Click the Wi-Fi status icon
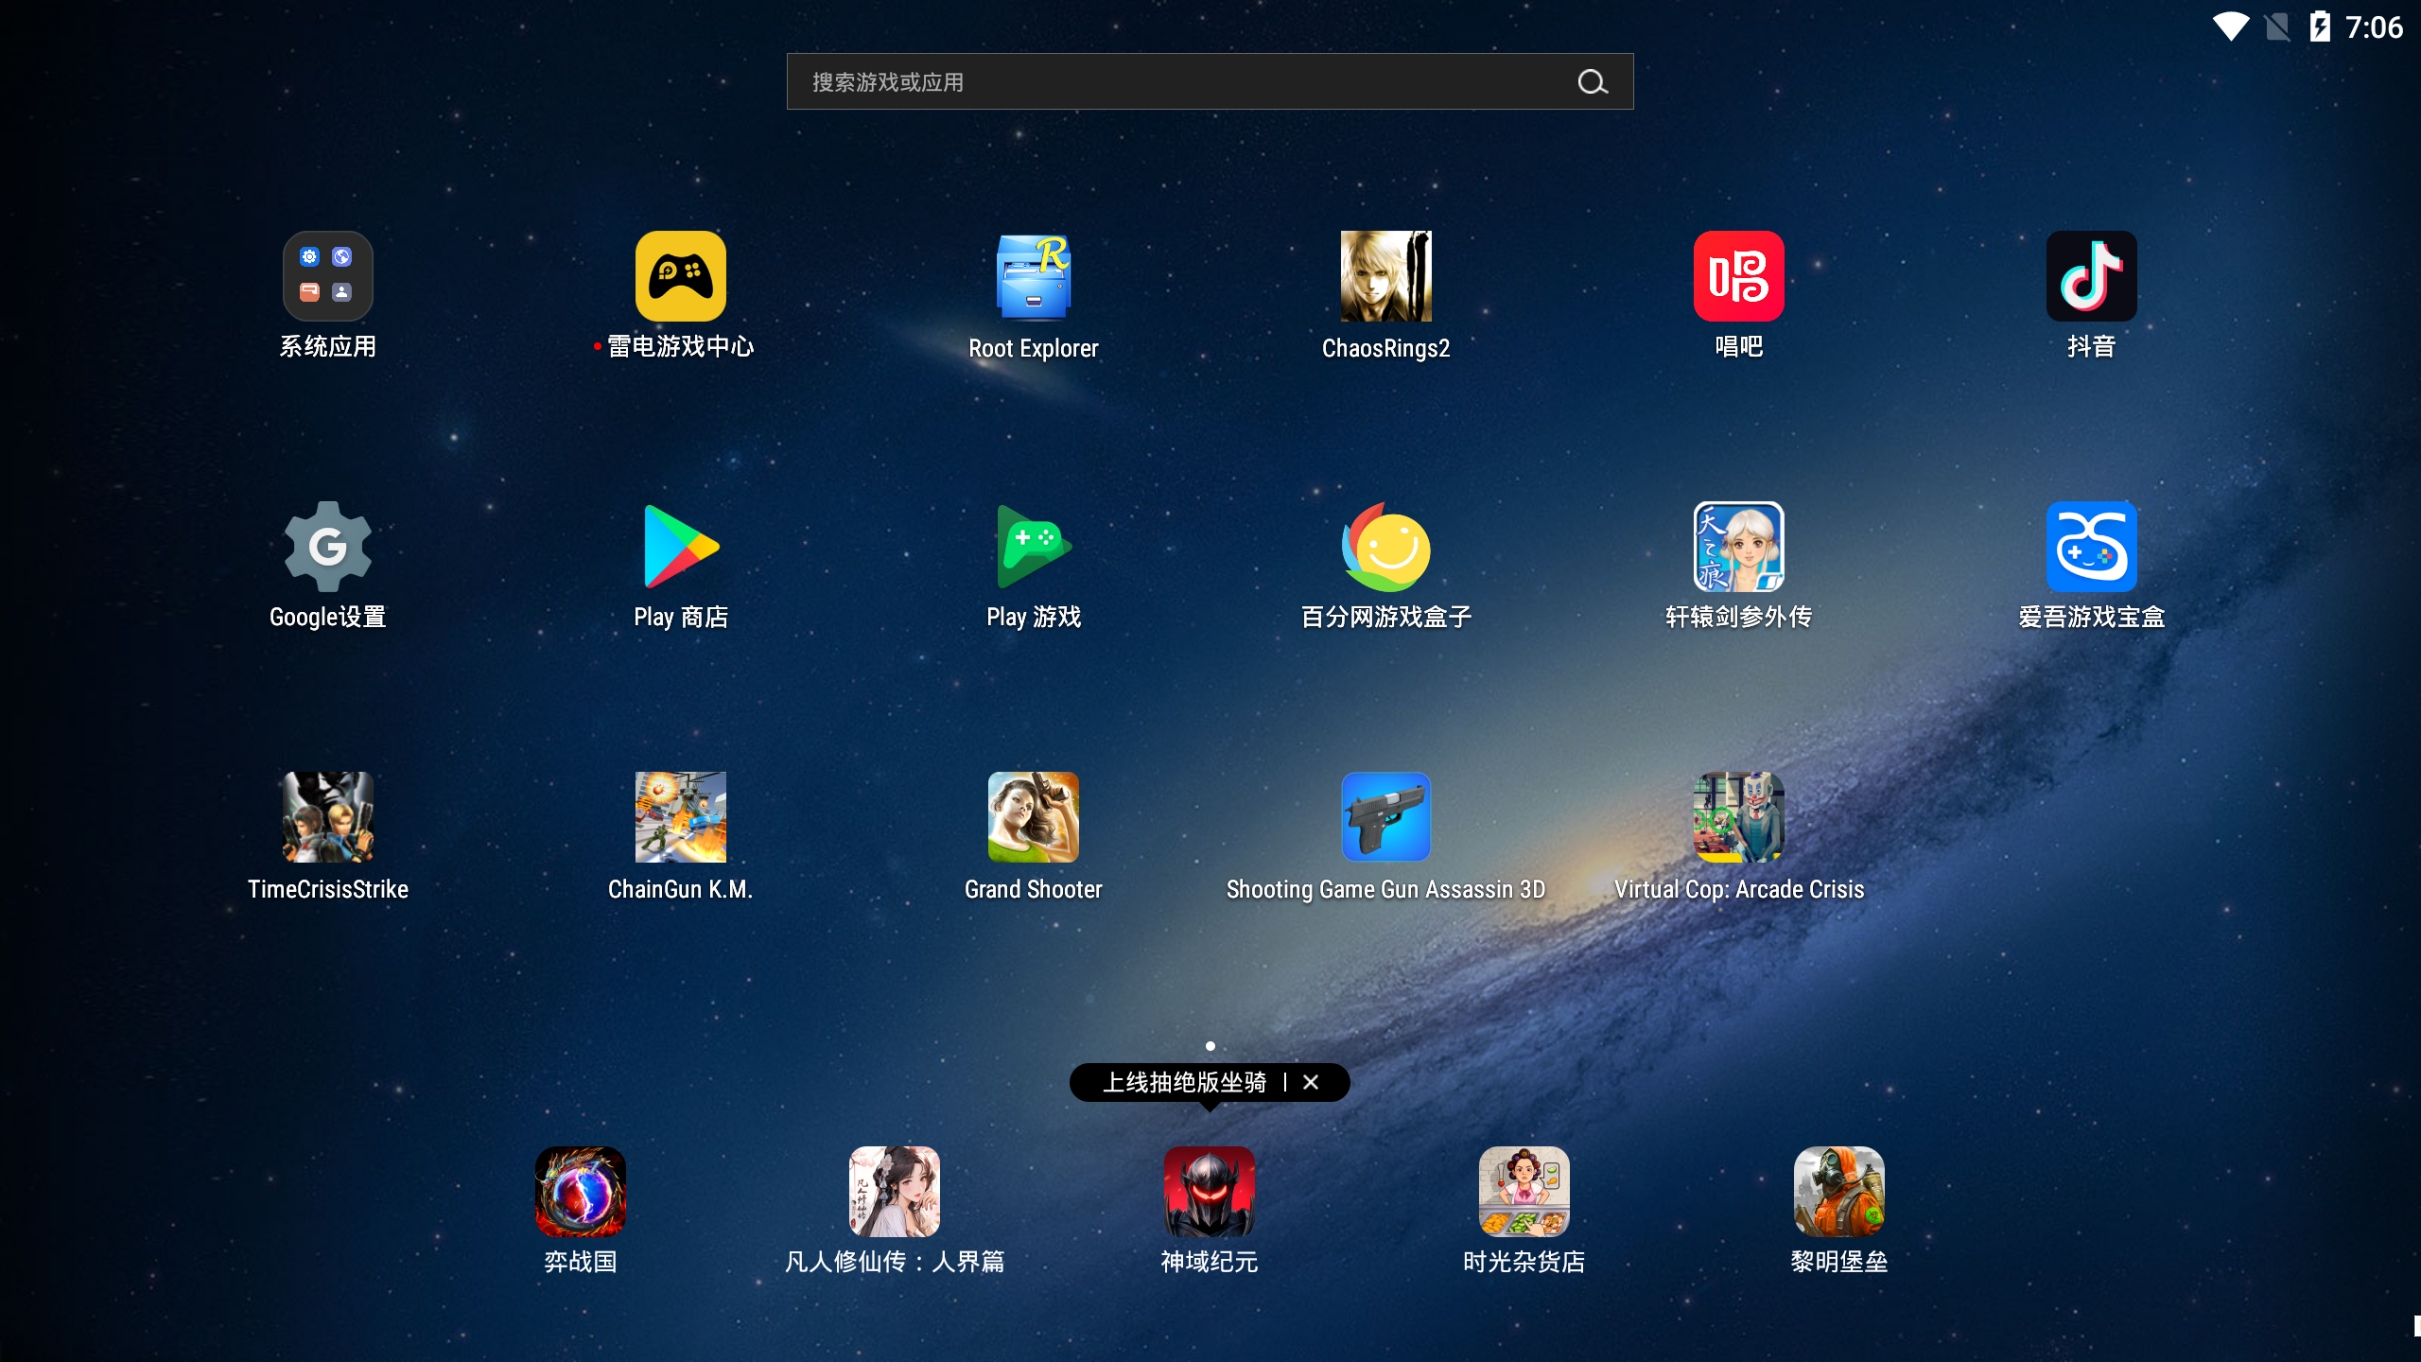The height and width of the screenshot is (1362, 2421). [2229, 26]
